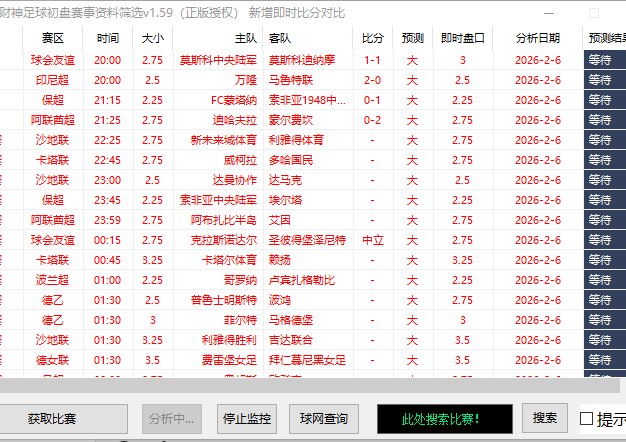Screen dimensions: 626x442
Task: Sort by 赛区 column header
Action: click(x=52, y=38)
